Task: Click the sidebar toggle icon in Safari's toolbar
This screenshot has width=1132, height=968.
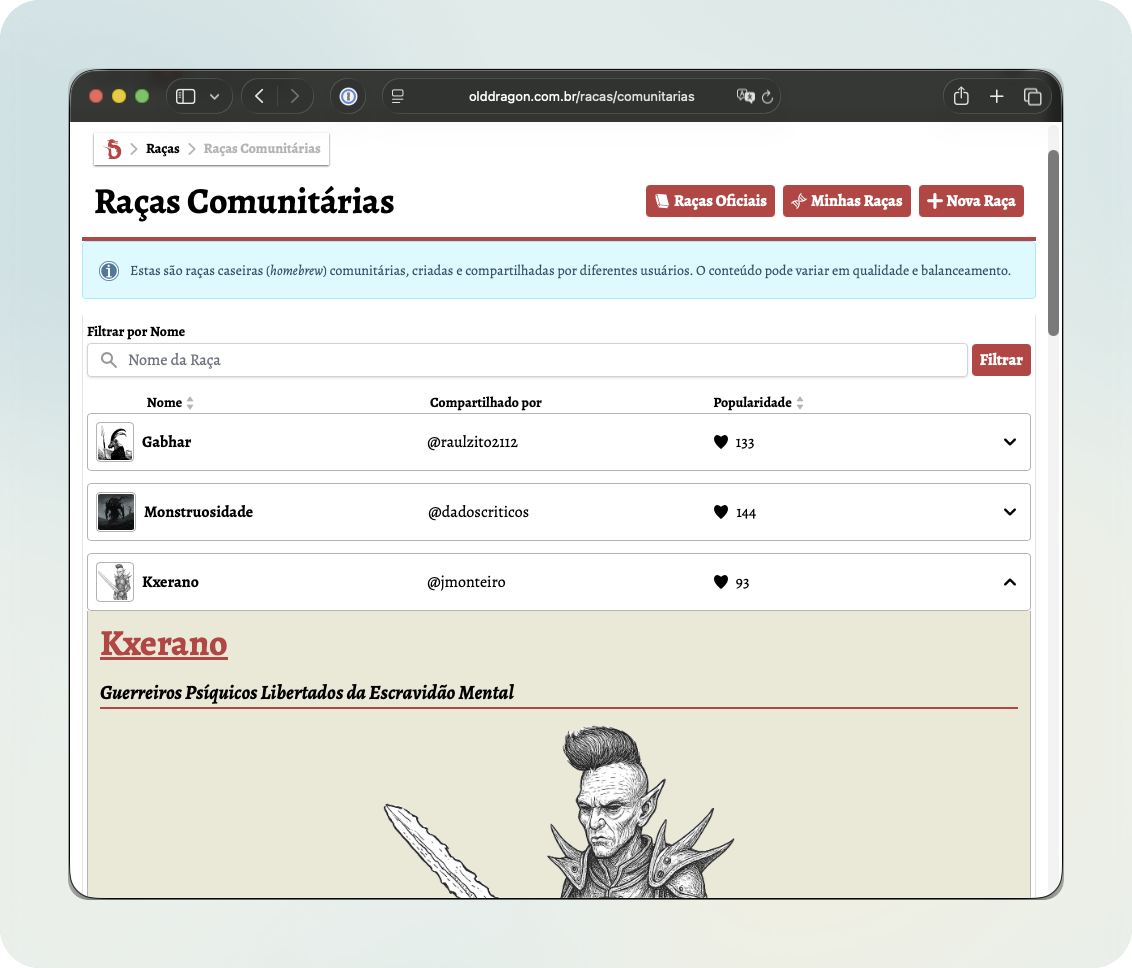Action: (x=184, y=95)
